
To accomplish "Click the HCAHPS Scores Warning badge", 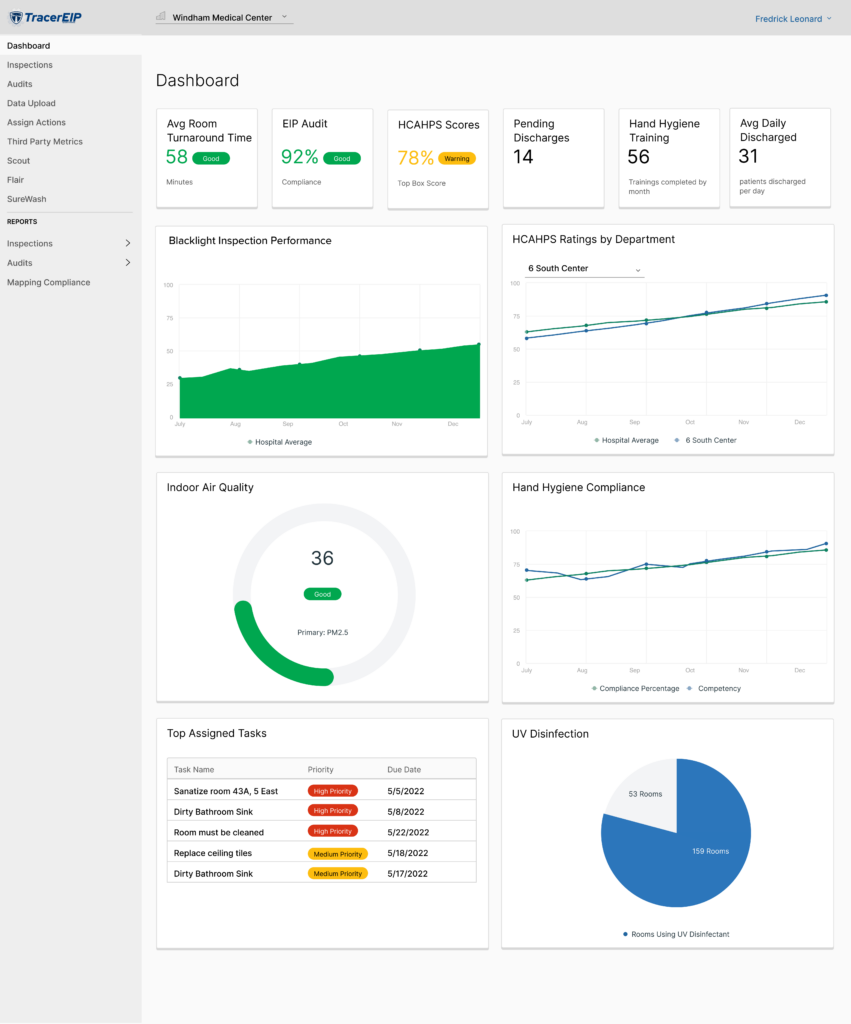I will pyautogui.click(x=457, y=158).
